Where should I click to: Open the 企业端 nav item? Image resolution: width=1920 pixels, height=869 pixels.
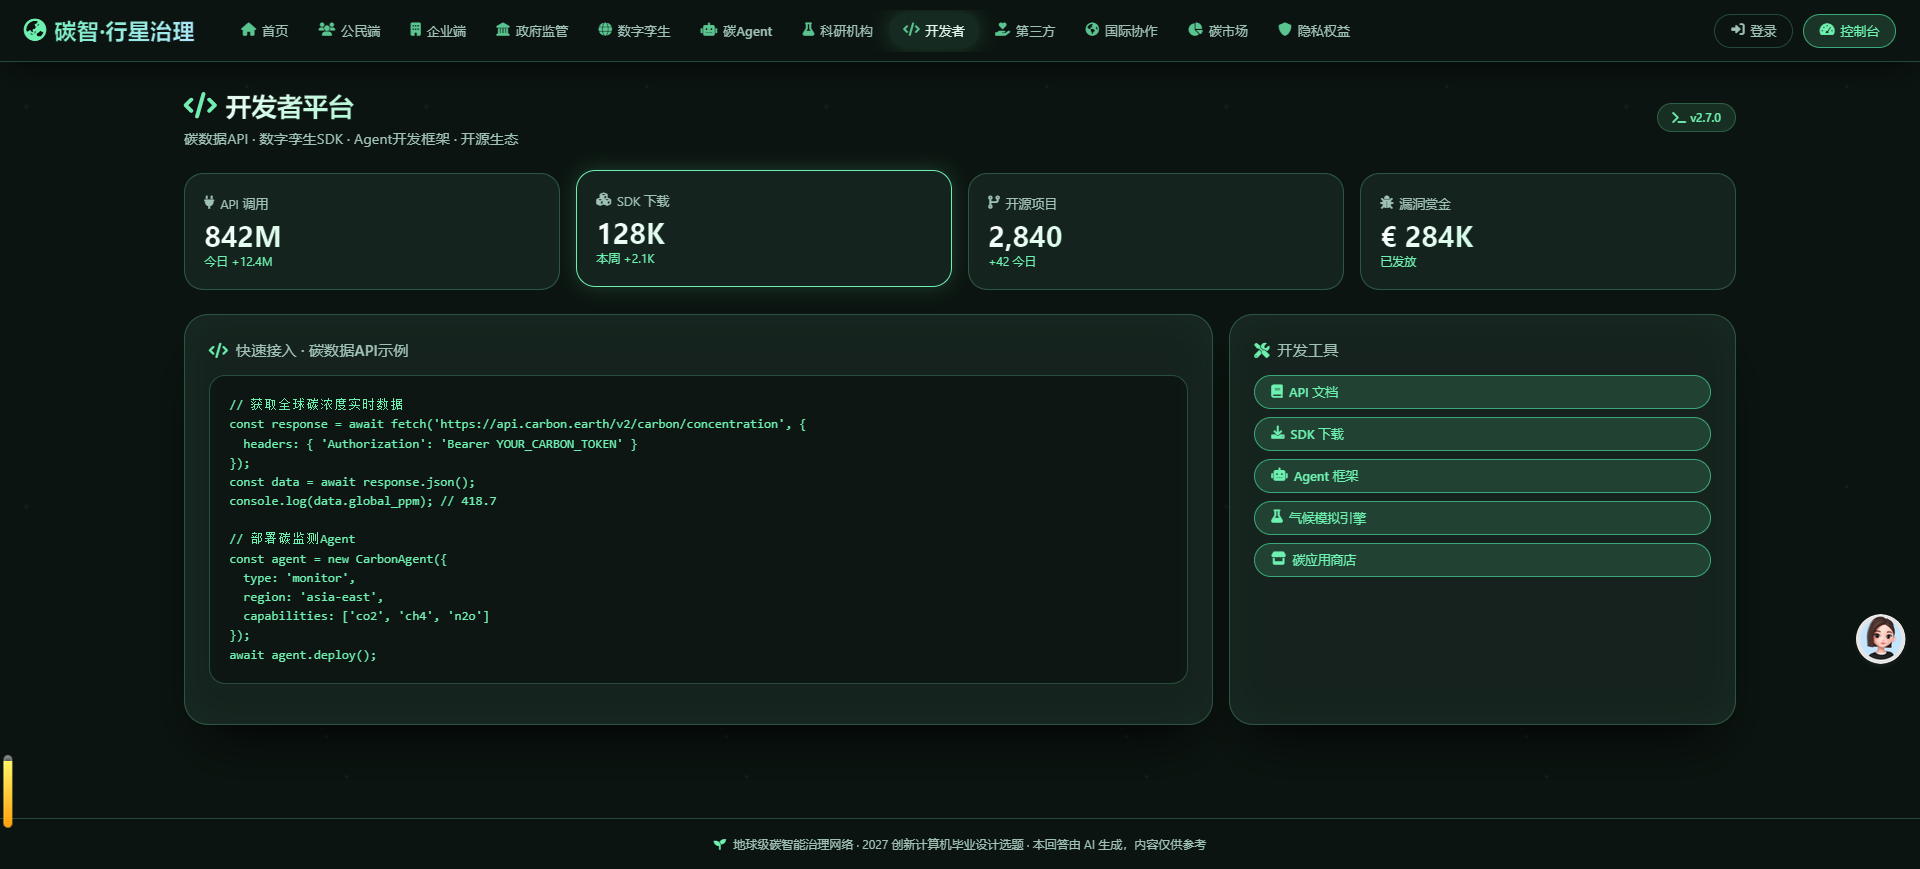click(x=437, y=31)
